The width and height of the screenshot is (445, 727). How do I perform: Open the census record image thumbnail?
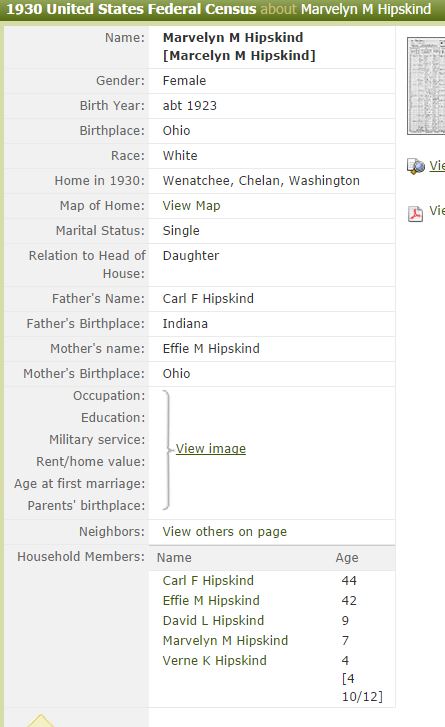pyautogui.click(x=426, y=86)
